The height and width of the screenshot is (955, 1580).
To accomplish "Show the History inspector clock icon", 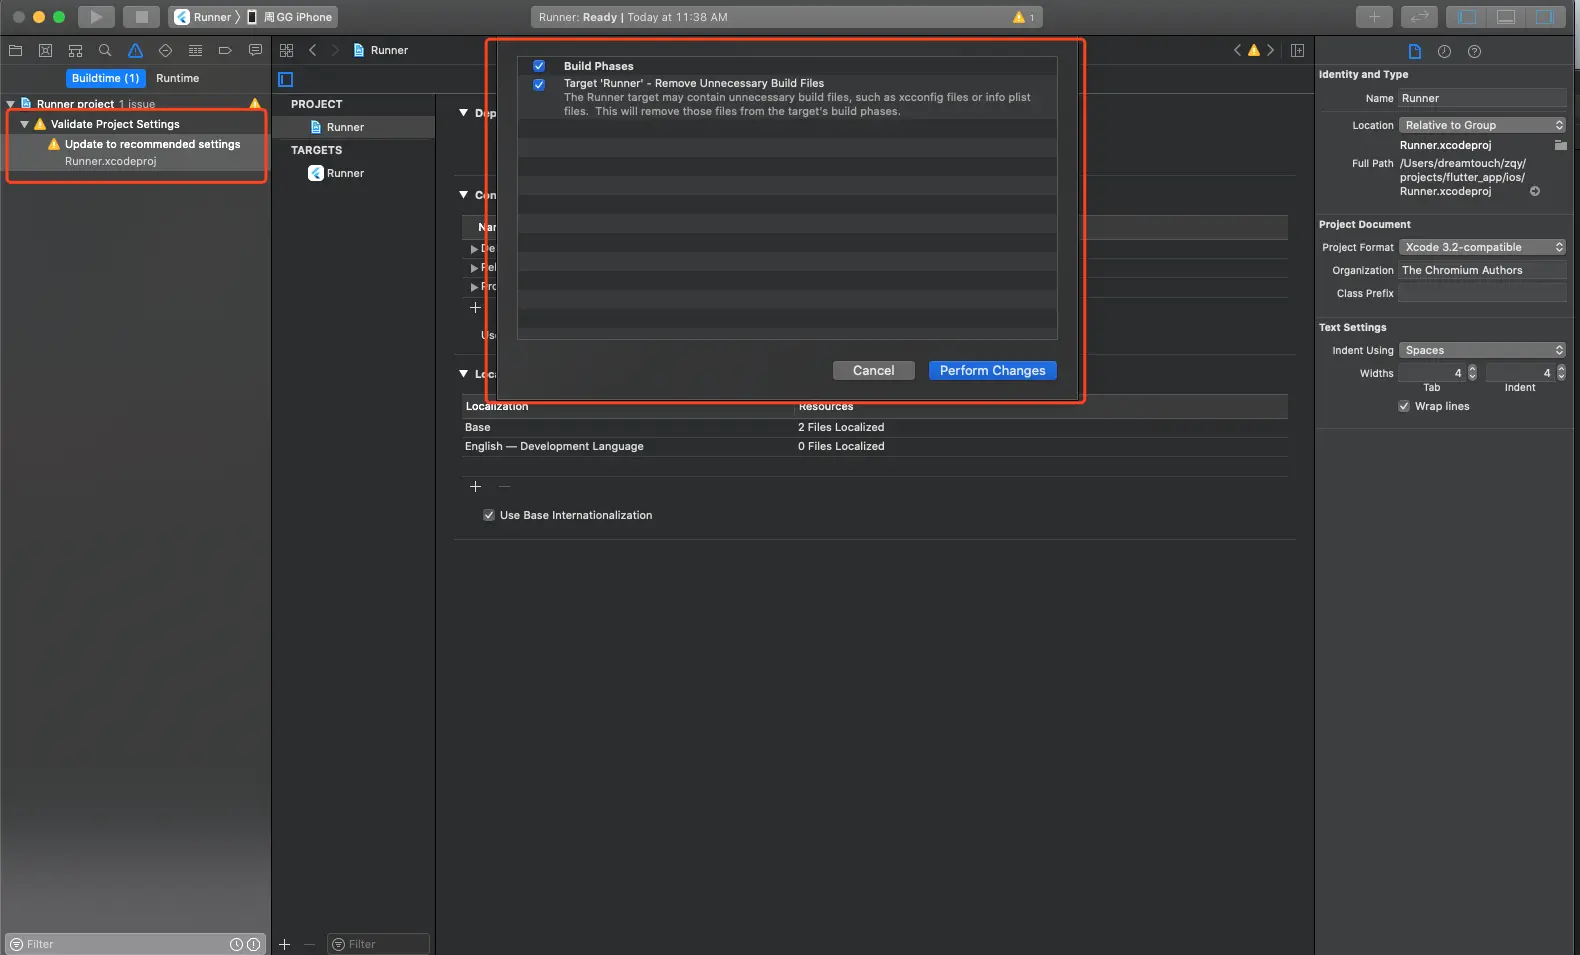I will coord(1444,51).
